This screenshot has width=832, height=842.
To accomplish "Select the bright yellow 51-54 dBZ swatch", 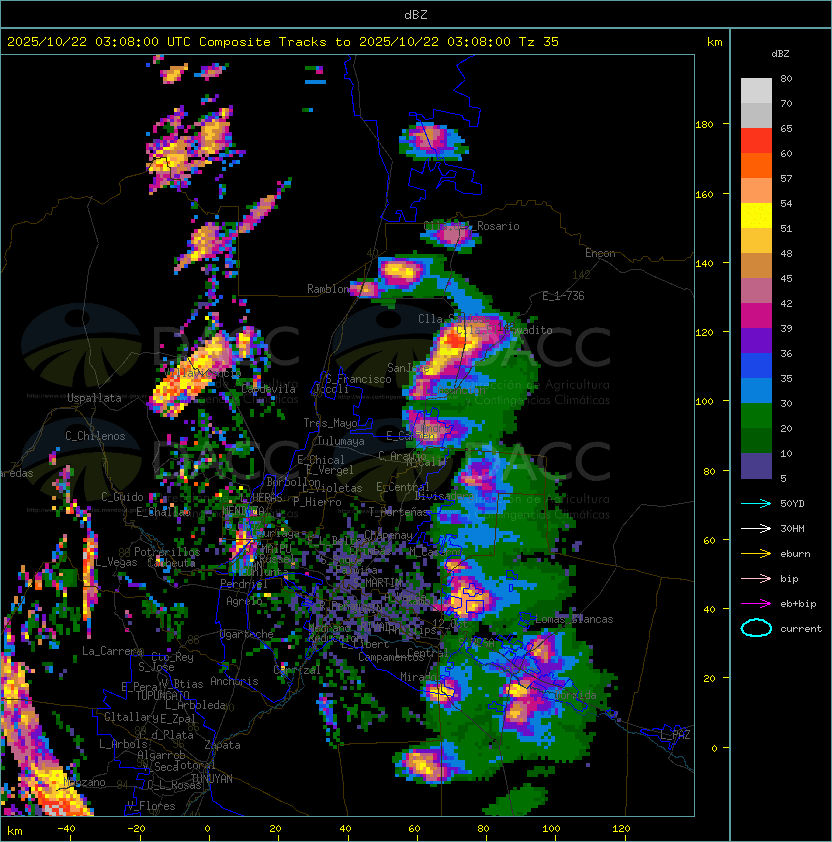I will pyautogui.click(x=756, y=215).
